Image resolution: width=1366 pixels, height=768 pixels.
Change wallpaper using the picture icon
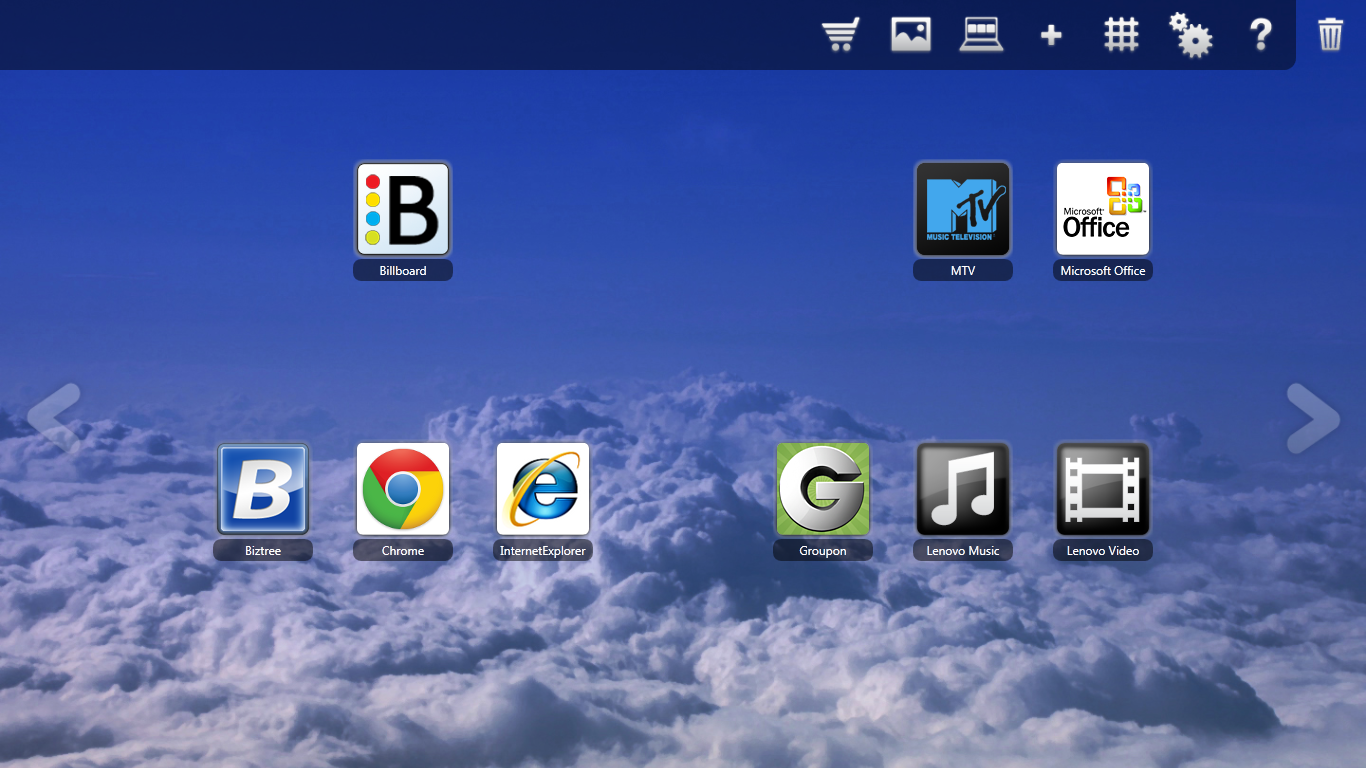[911, 35]
